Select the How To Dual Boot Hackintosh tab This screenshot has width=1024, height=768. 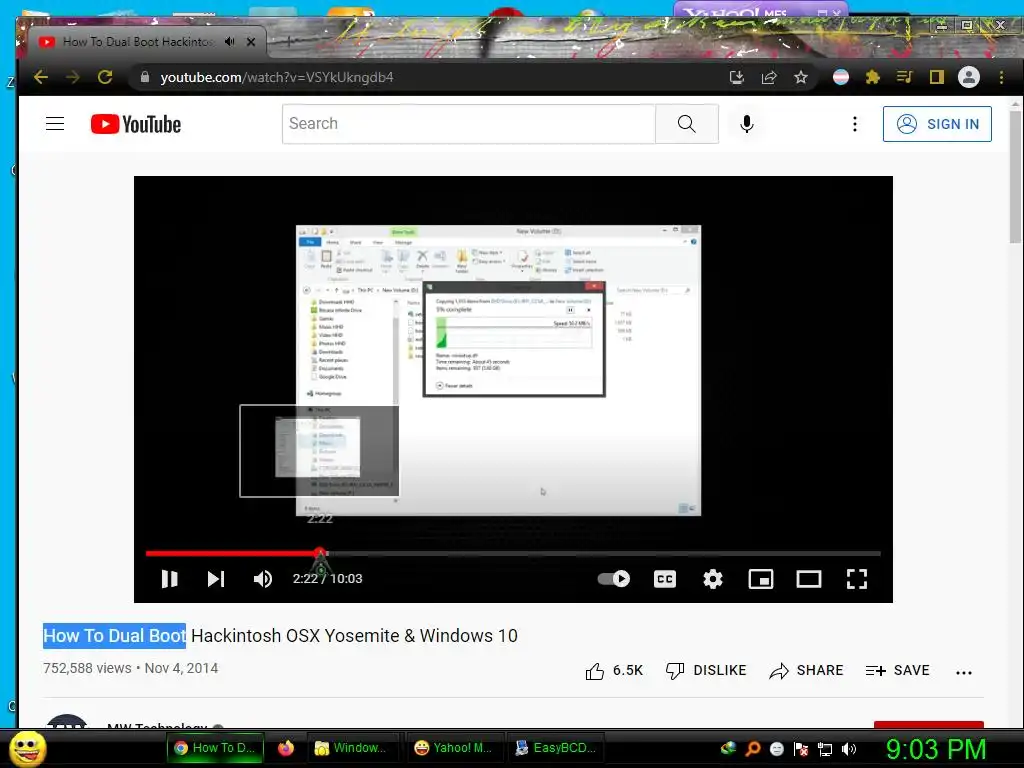(x=138, y=42)
